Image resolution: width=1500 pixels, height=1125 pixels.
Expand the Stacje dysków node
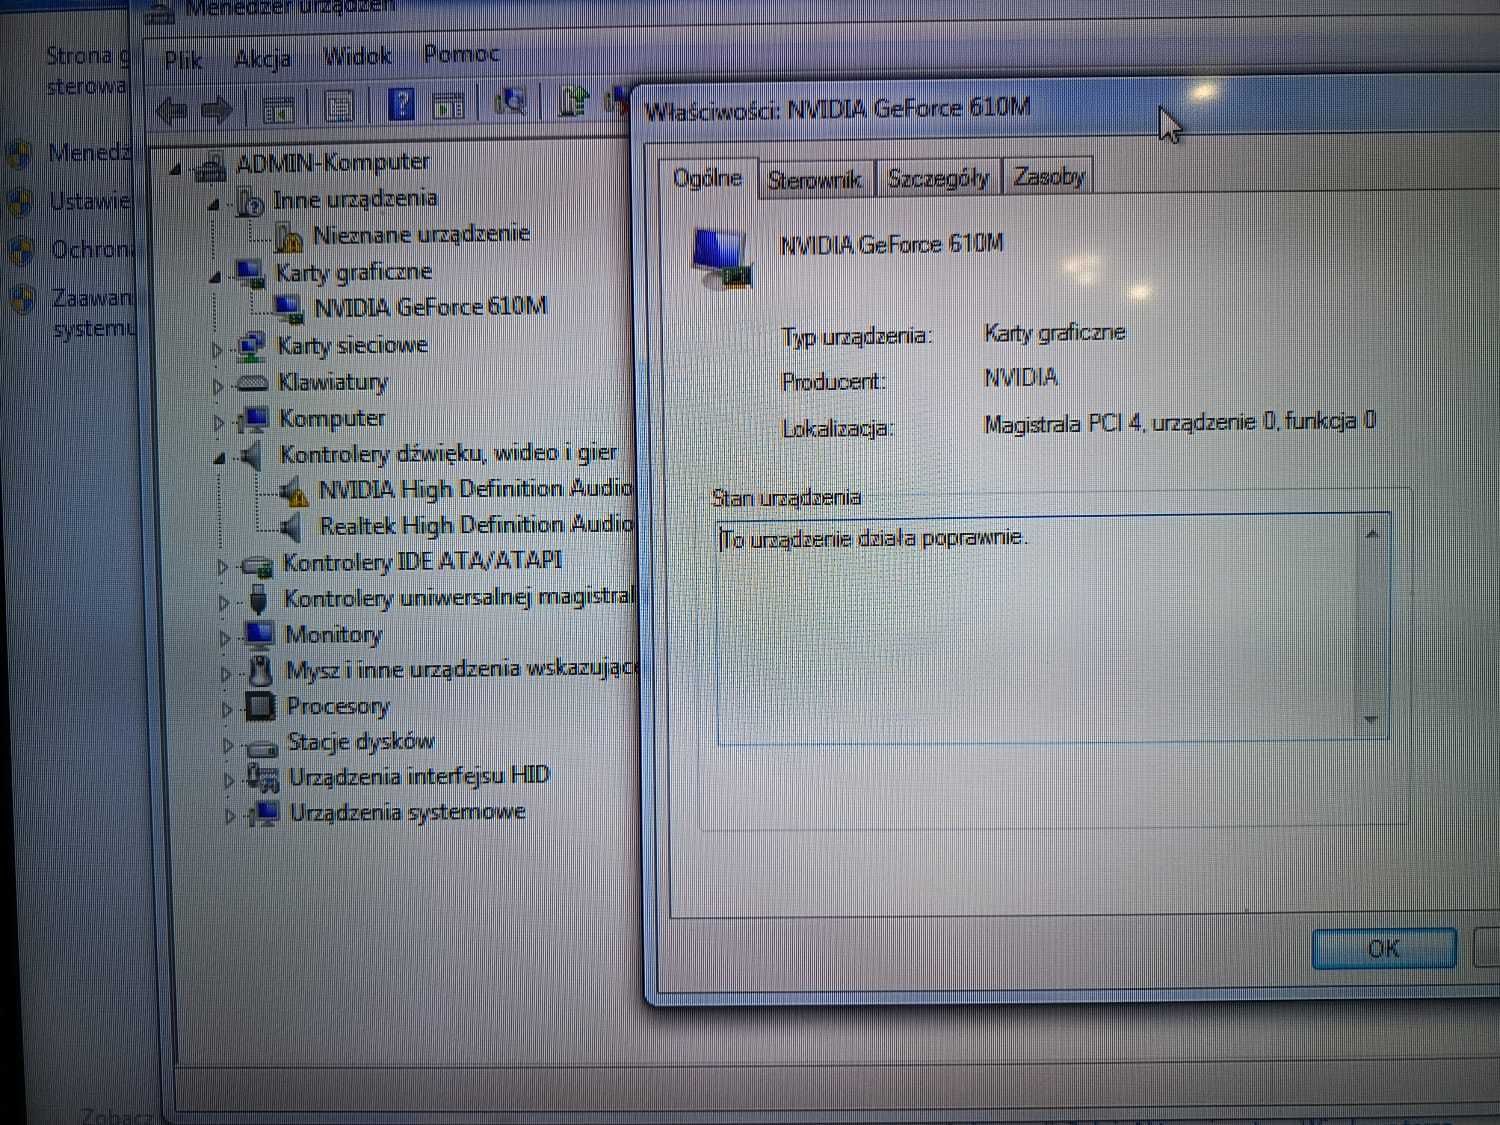(228, 746)
